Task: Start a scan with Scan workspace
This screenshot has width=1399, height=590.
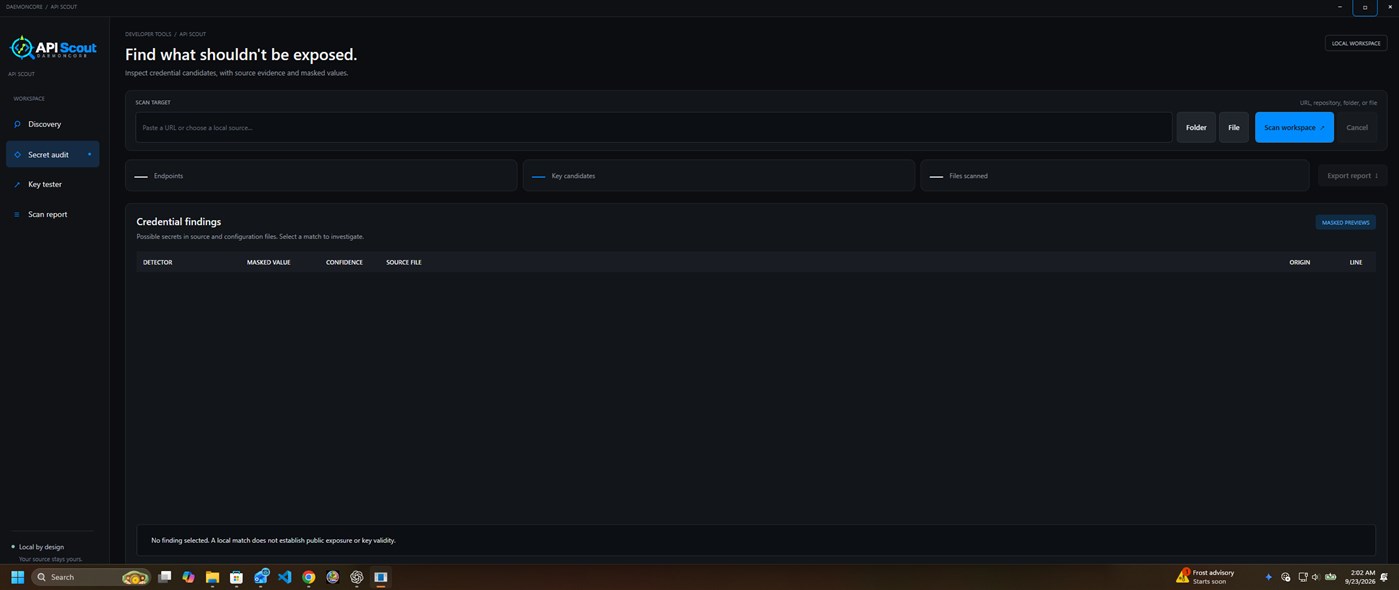Action: tap(1294, 127)
